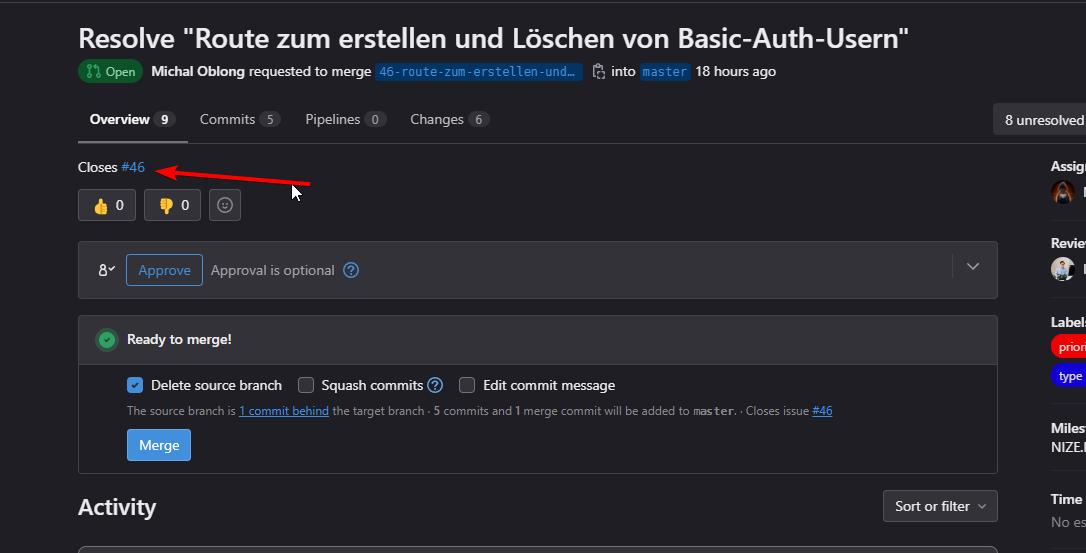The height and width of the screenshot is (553, 1086).
Task: Open the squash commits help icon
Action: pyautogui.click(x=435, y=385)
